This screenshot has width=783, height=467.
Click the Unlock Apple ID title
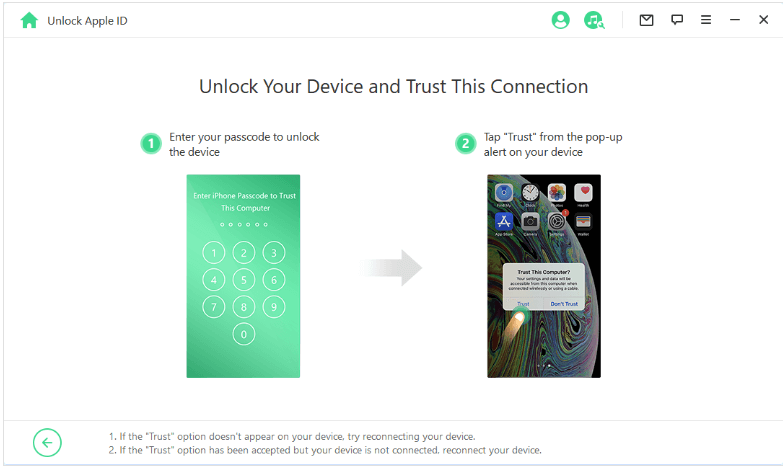[x=87, y=21]
